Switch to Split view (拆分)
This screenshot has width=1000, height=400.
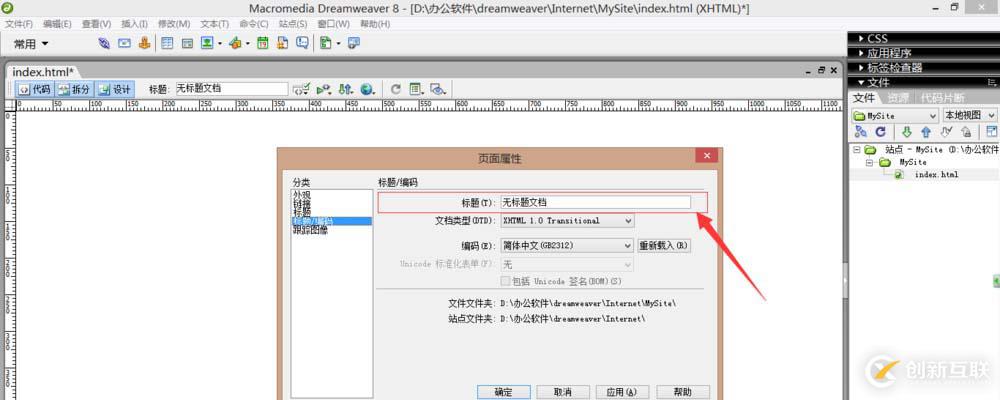[x=74, y=89]
